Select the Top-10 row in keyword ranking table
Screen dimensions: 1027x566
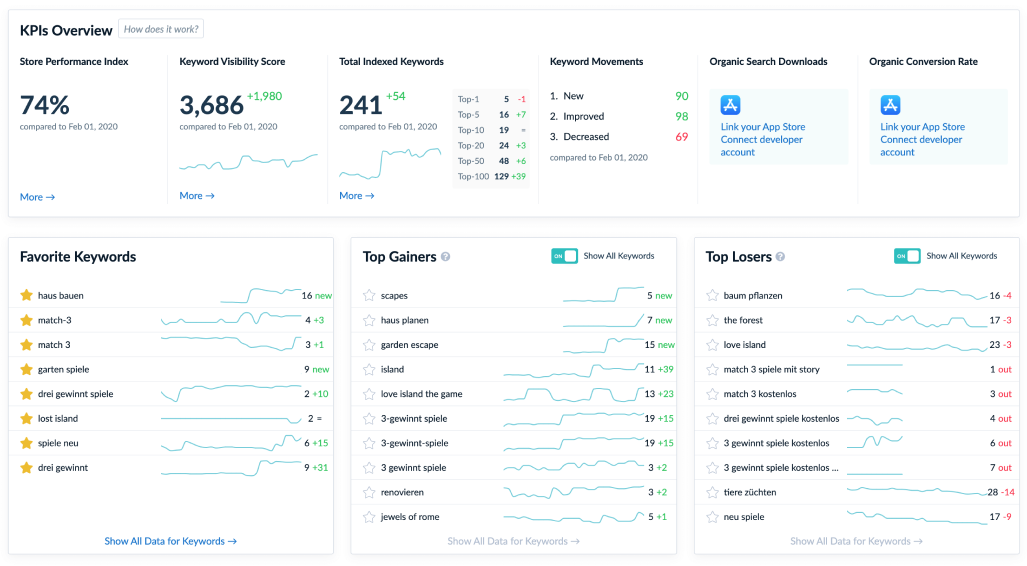point(491,130)
